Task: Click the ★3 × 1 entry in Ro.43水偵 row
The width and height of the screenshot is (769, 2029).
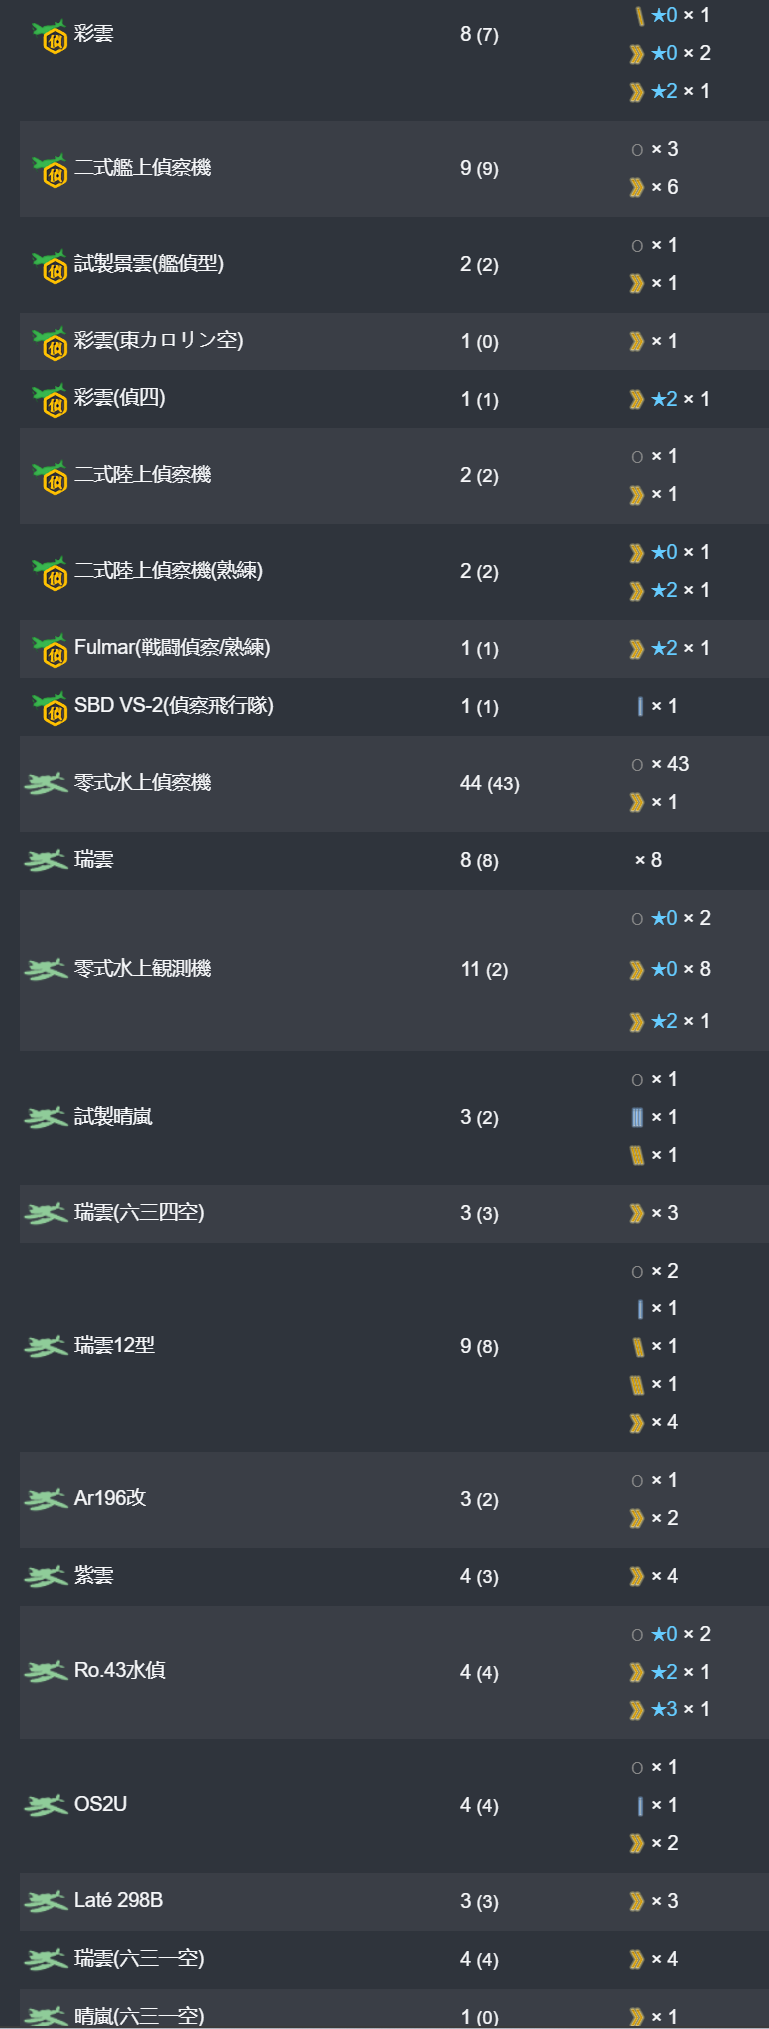Action: pos(669,1710)
